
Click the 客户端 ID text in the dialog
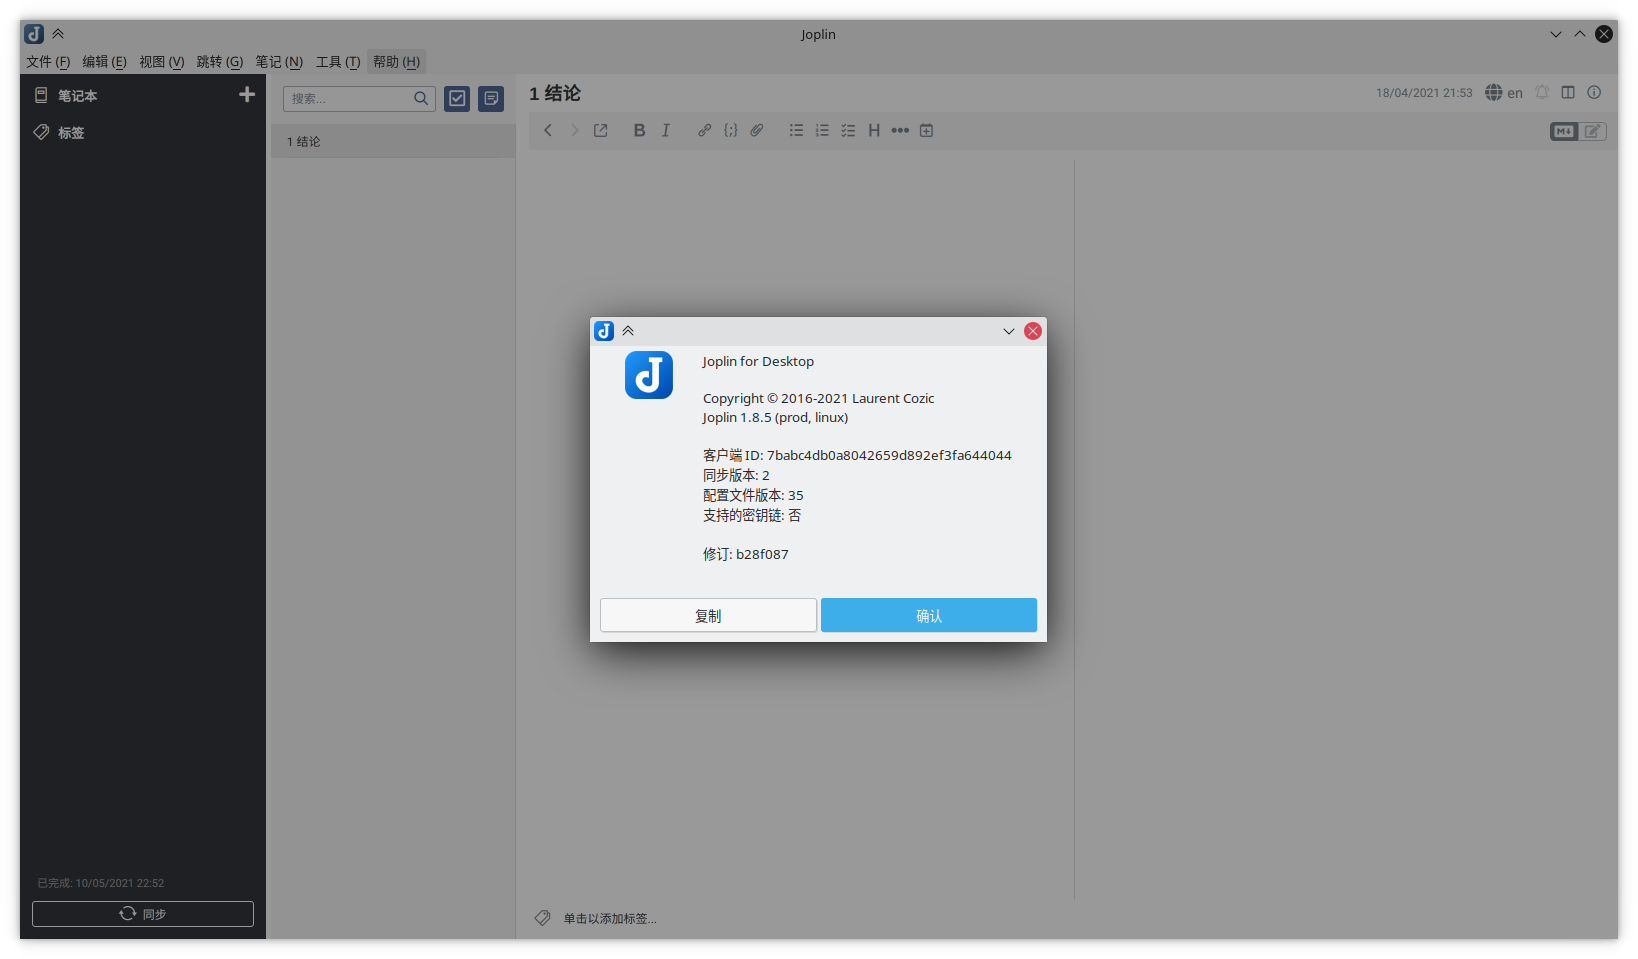click(x=857, y=455)
